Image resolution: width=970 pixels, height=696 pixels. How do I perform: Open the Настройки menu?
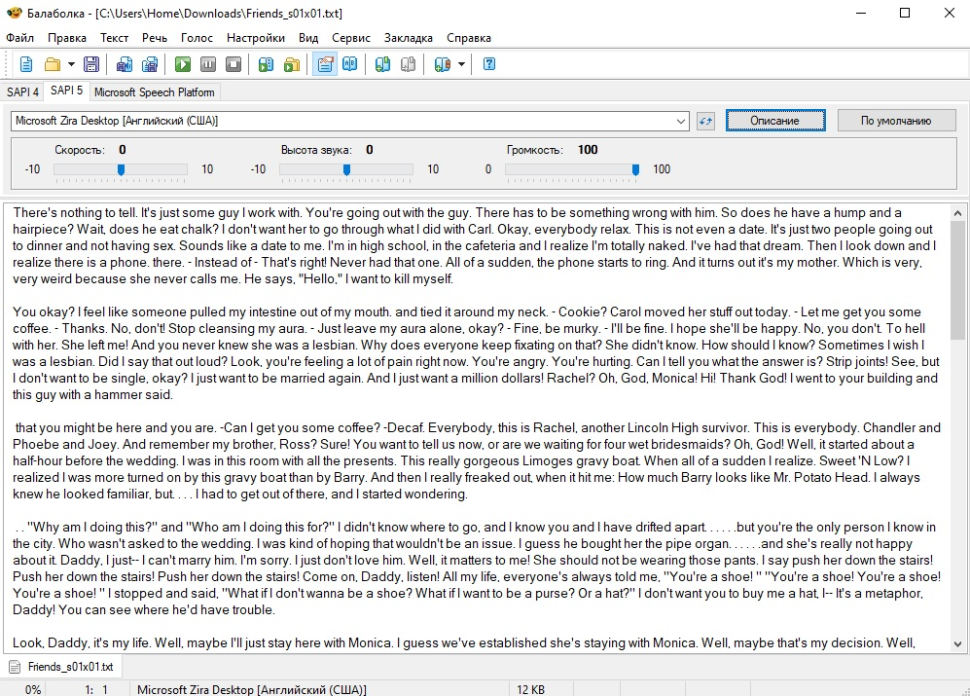click(255, 38)
